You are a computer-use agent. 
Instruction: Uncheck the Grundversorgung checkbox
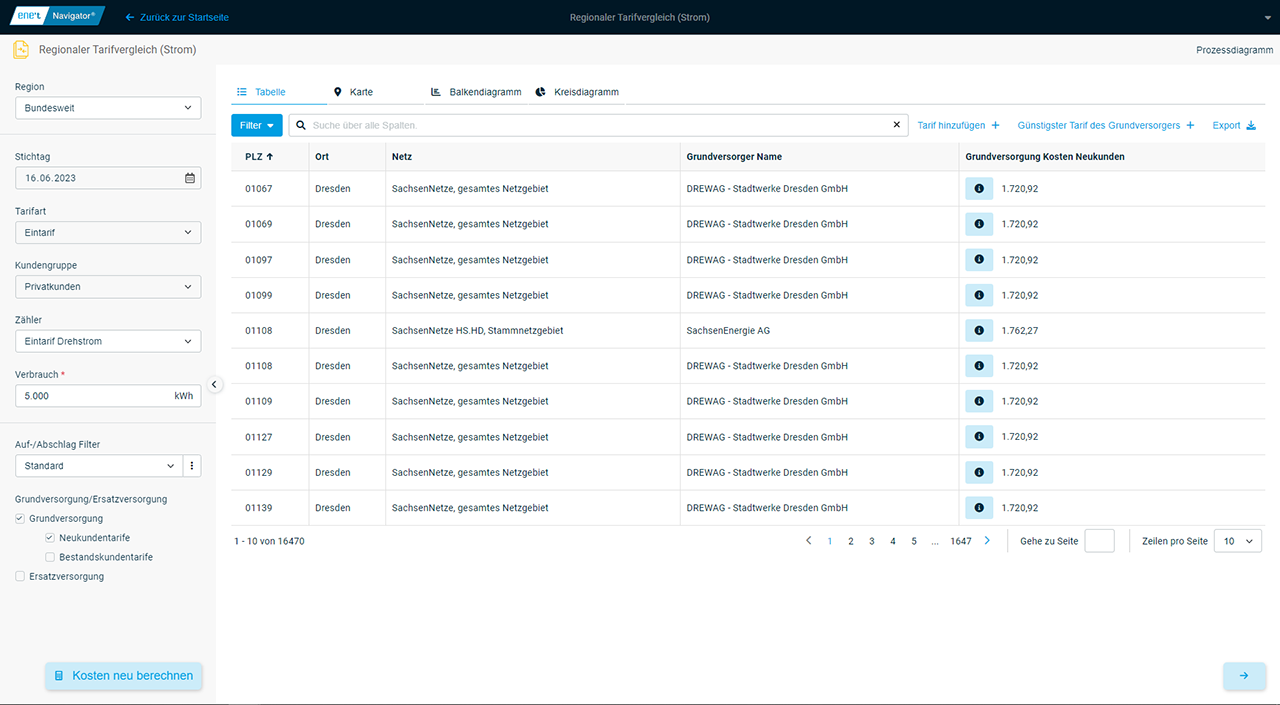(20, 519)
